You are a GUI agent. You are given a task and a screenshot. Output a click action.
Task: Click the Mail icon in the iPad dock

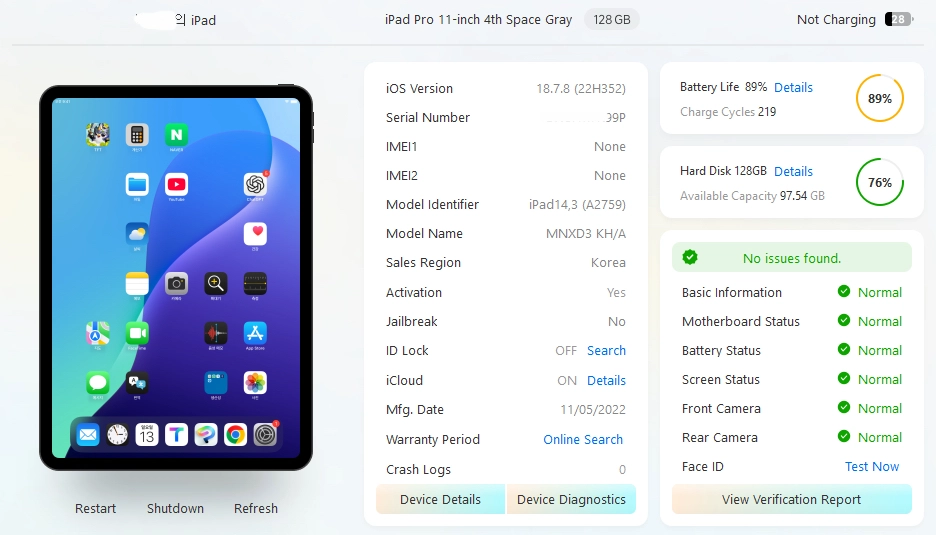(x=88, y=435)
